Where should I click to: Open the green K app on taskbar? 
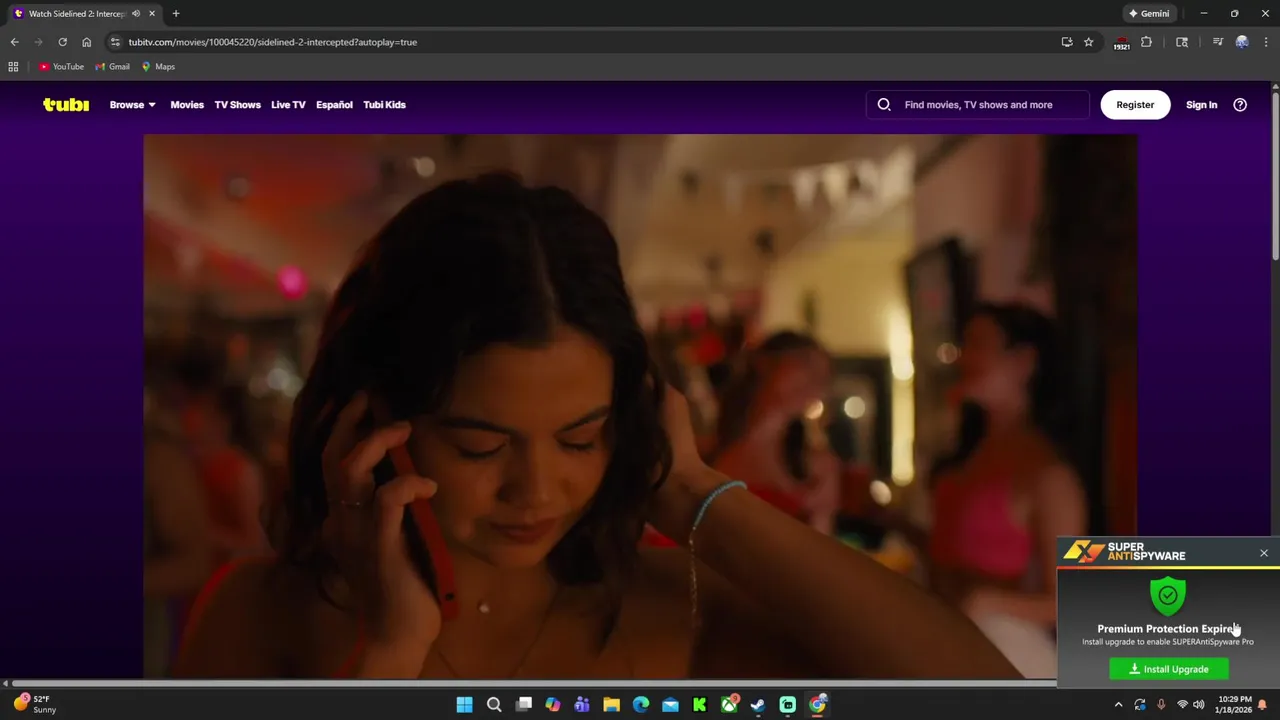(700, 705)
